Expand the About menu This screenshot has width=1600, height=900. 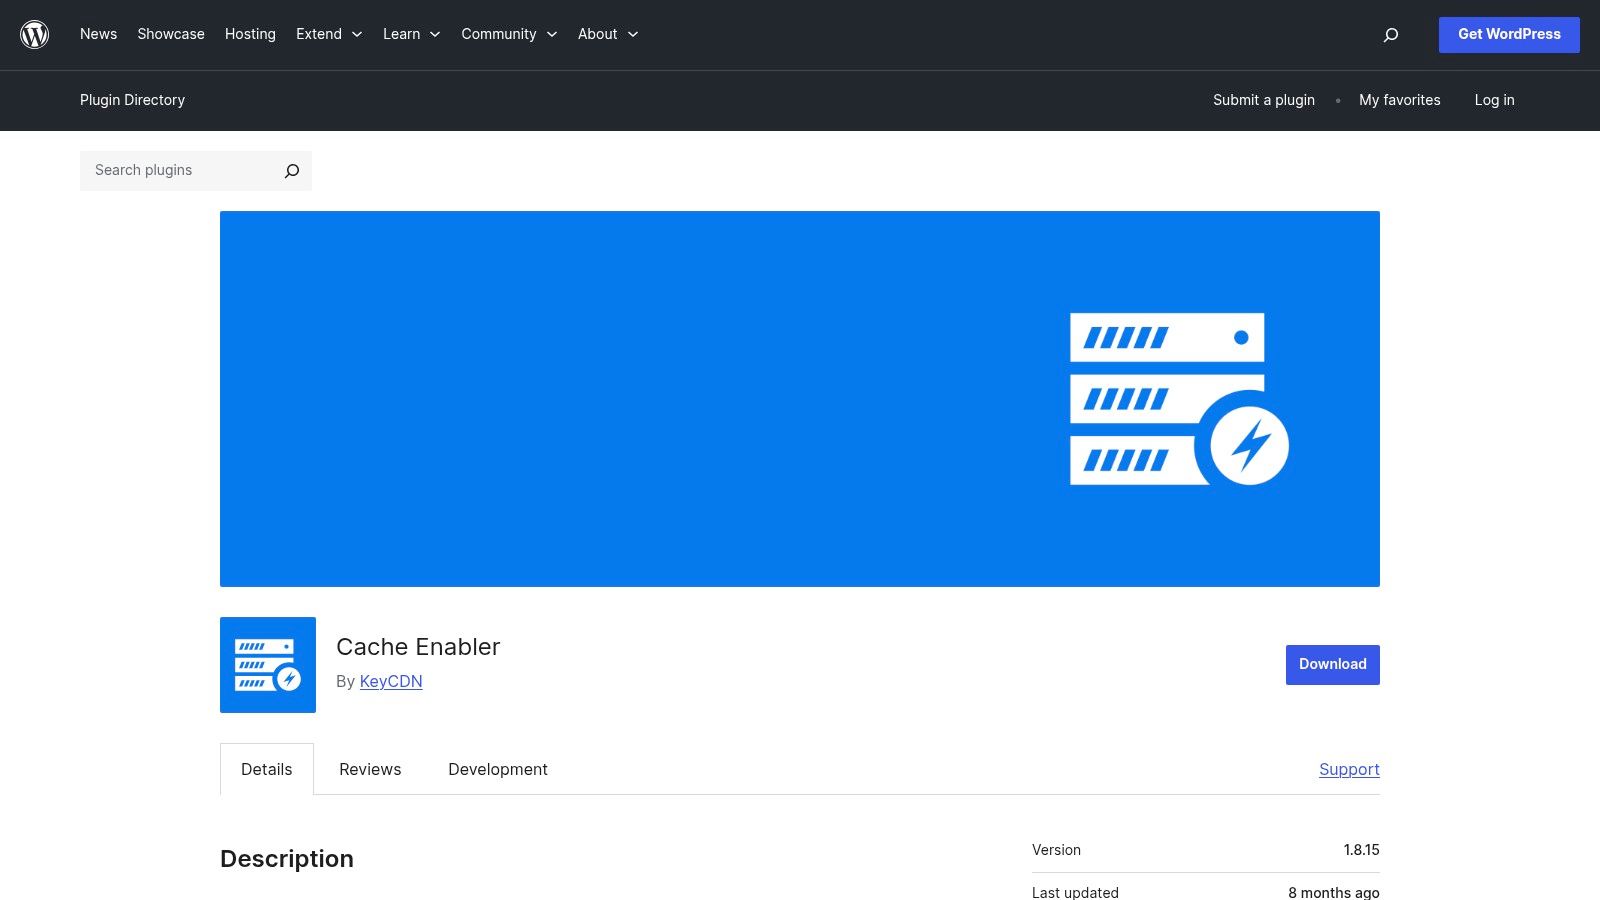[608, 34]
